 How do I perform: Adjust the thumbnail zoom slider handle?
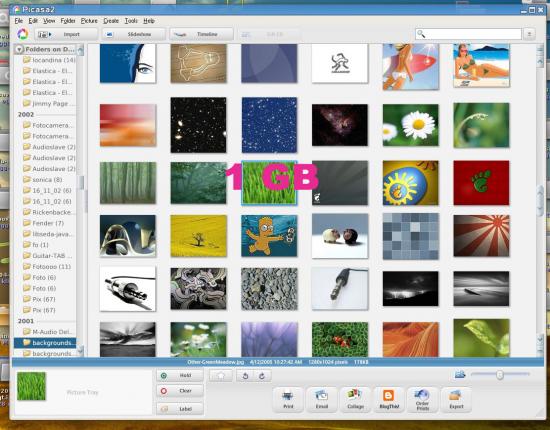(x=500, y=375)
